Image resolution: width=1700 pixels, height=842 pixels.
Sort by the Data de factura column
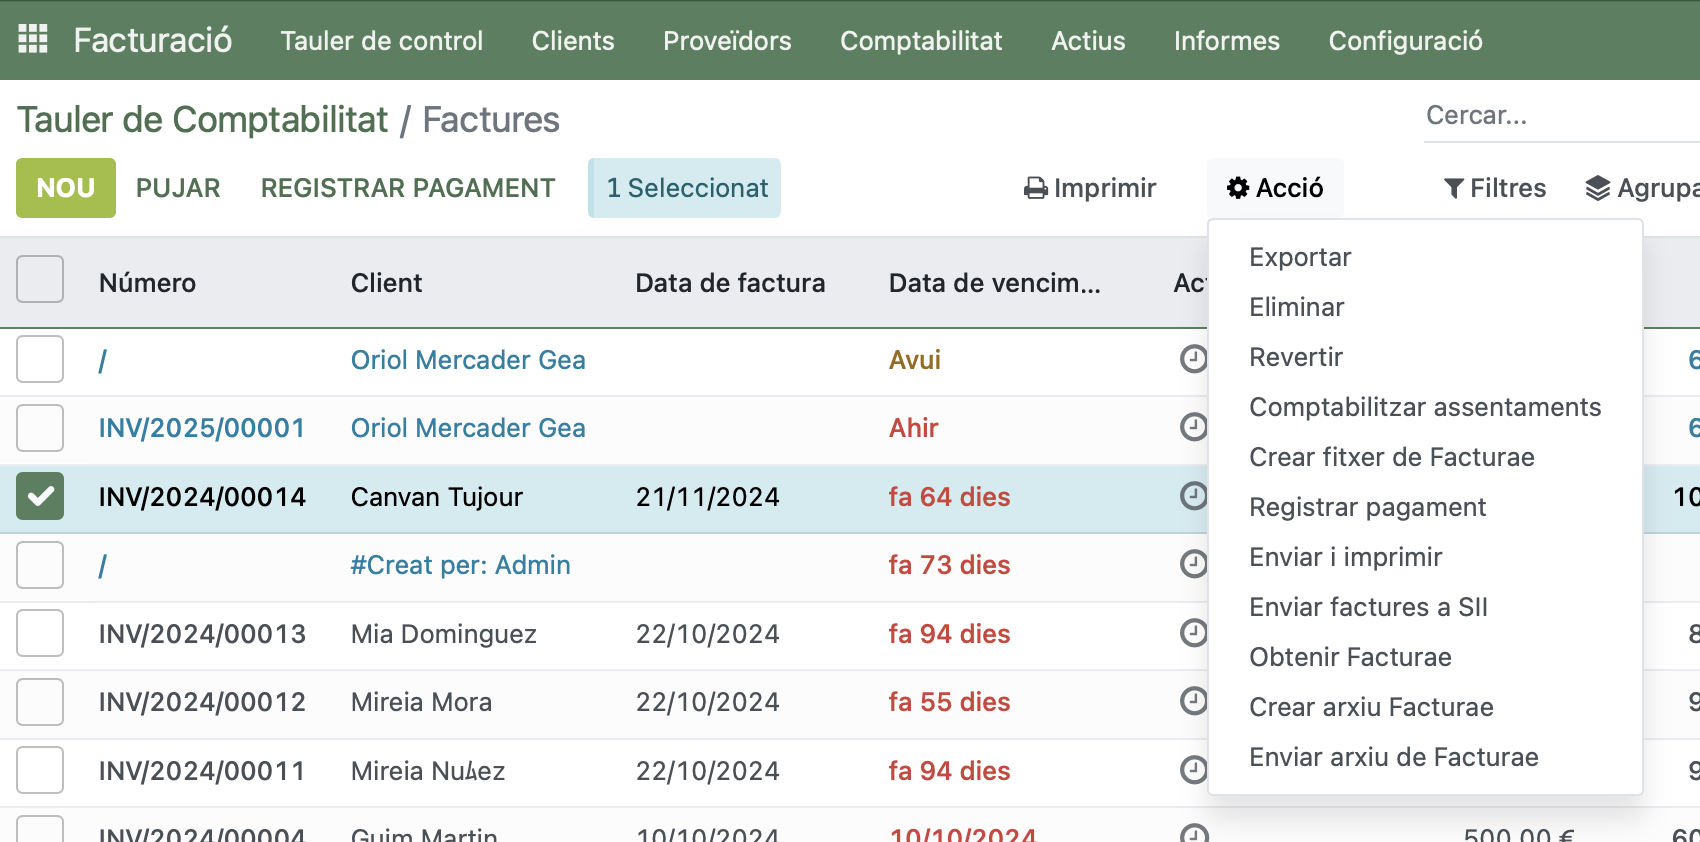click(730, 283)
